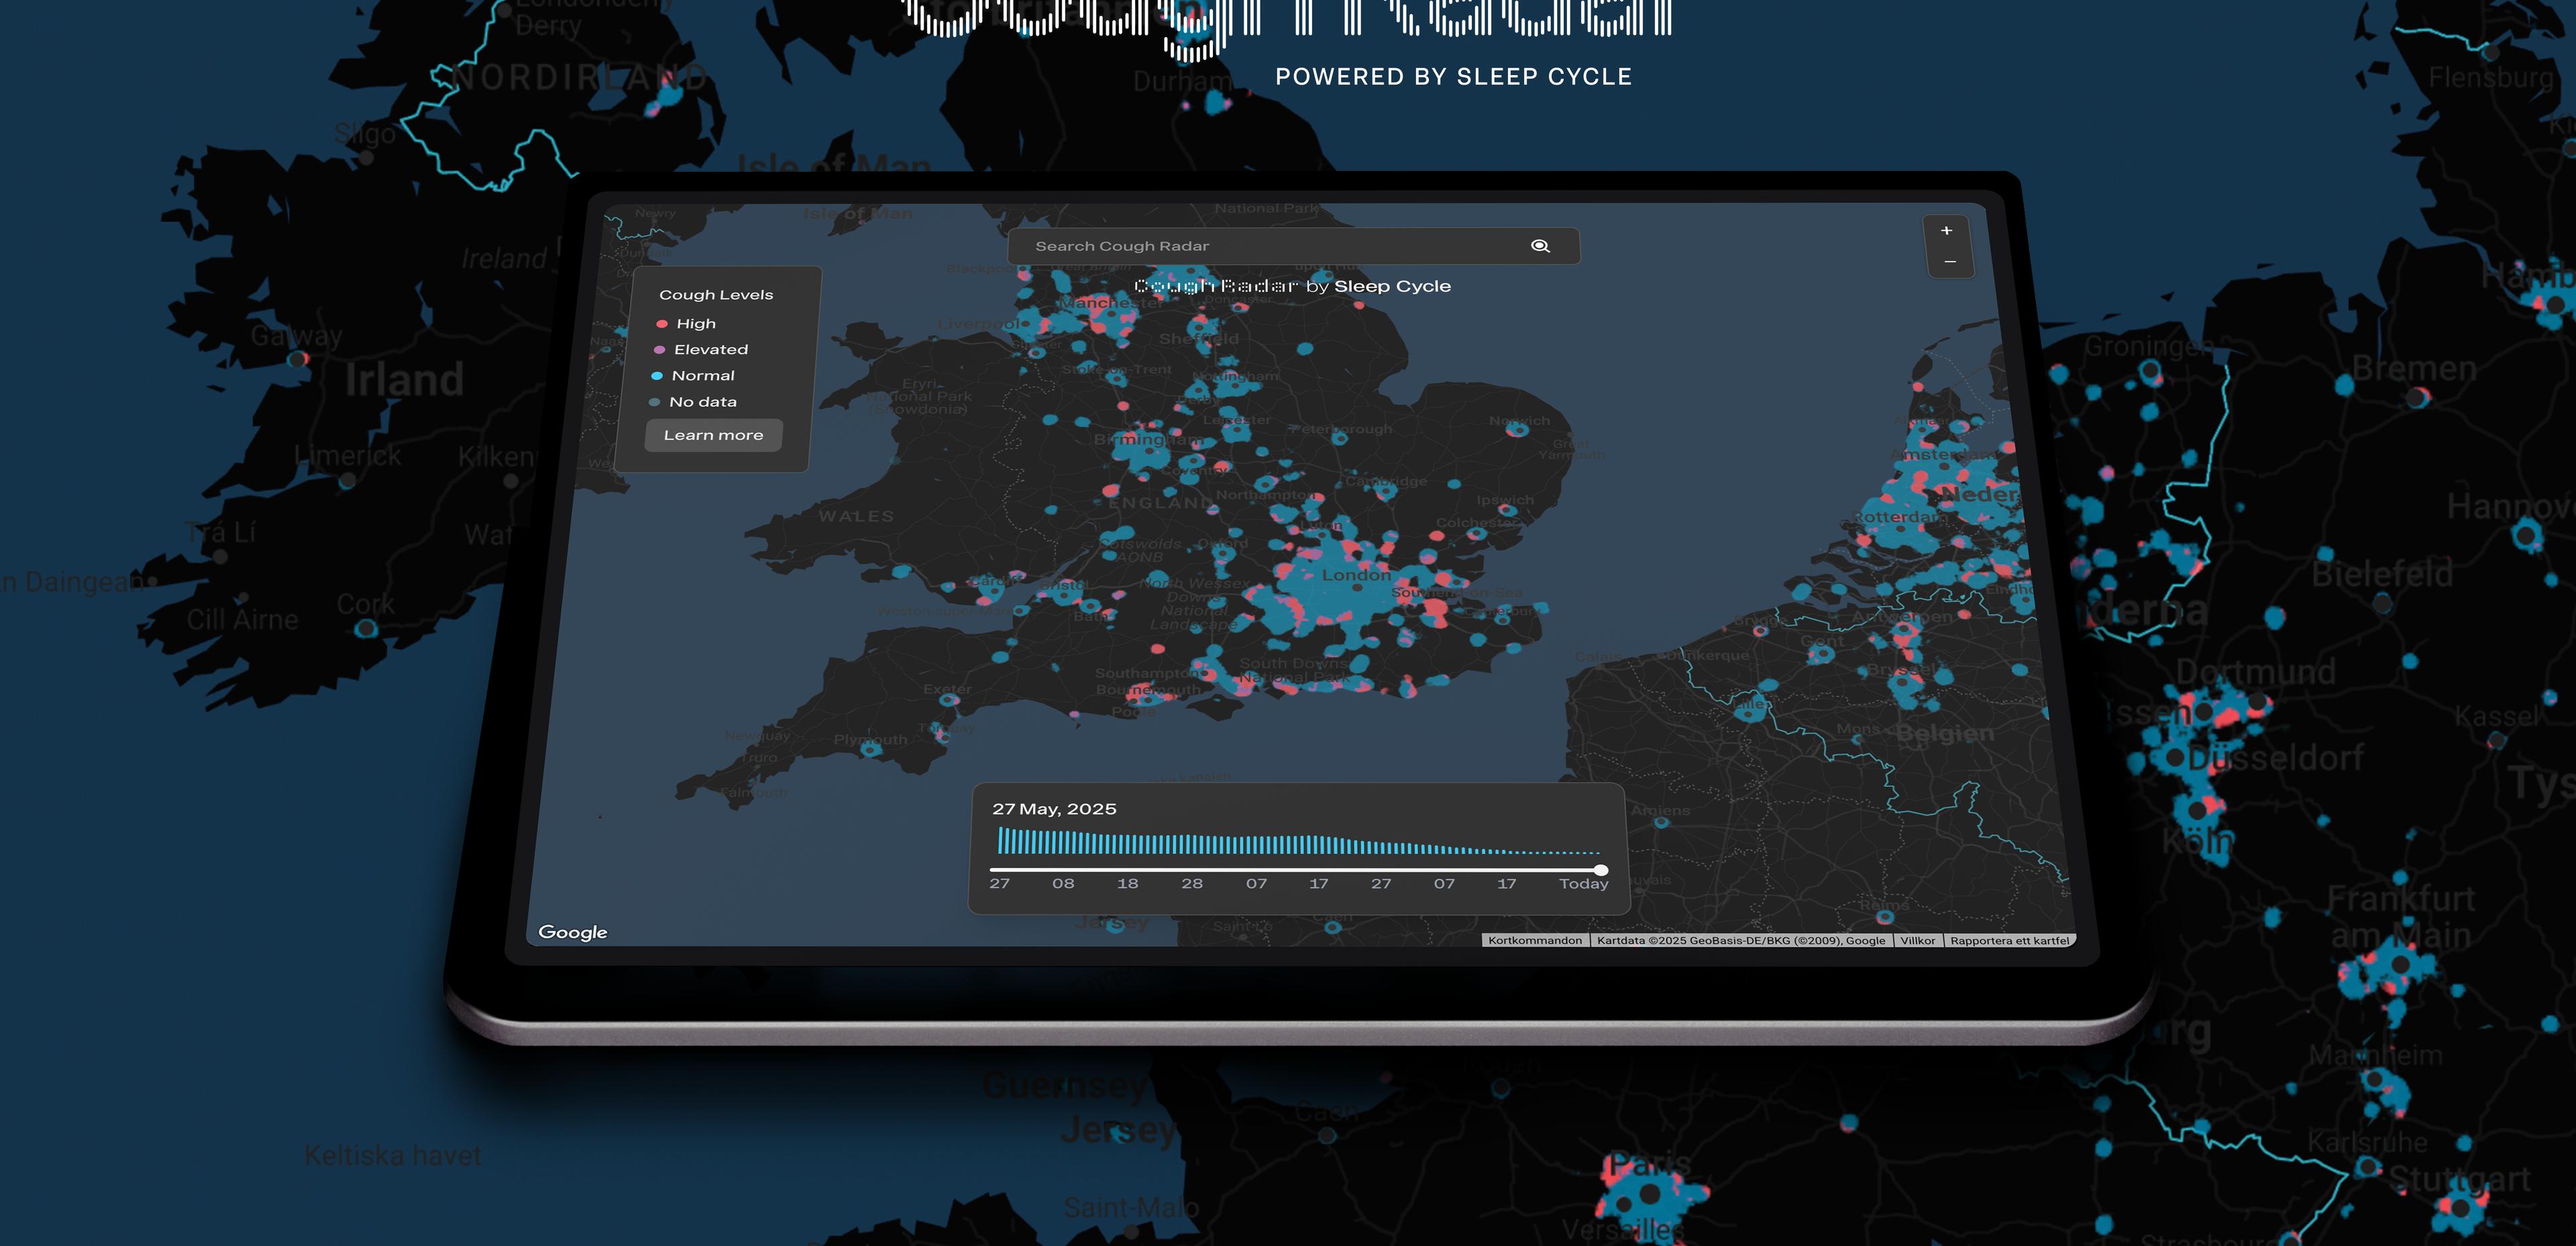Click the No data grey dot
This screenshot has width=2576, height=1246.
tap(655, 402)
